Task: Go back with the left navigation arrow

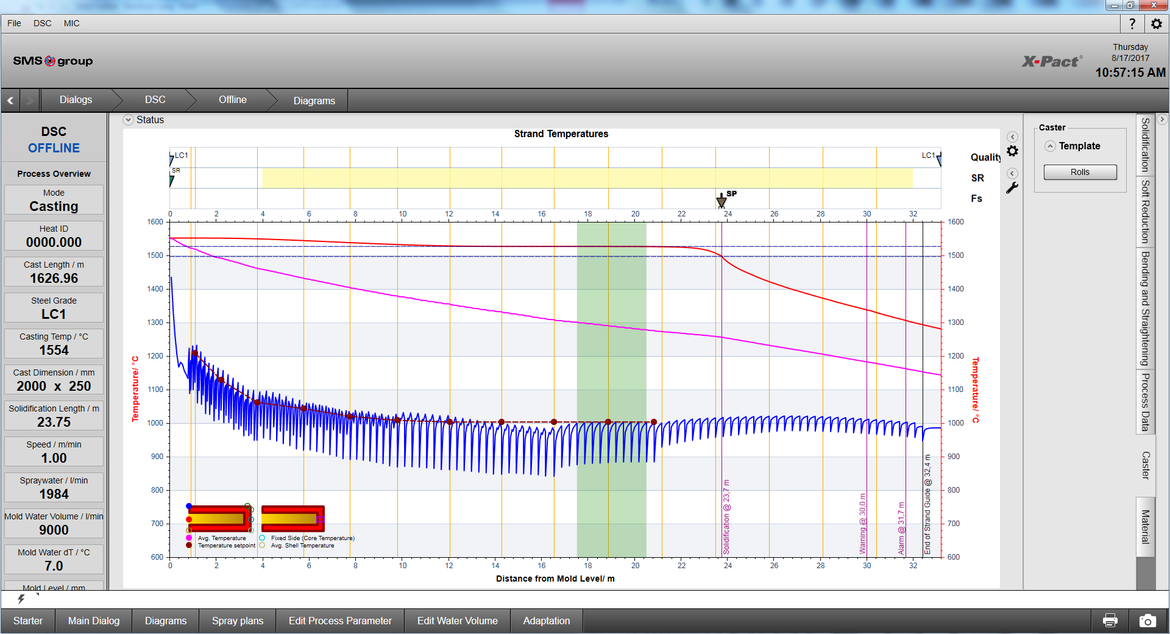Action: [x=10, y=100]
